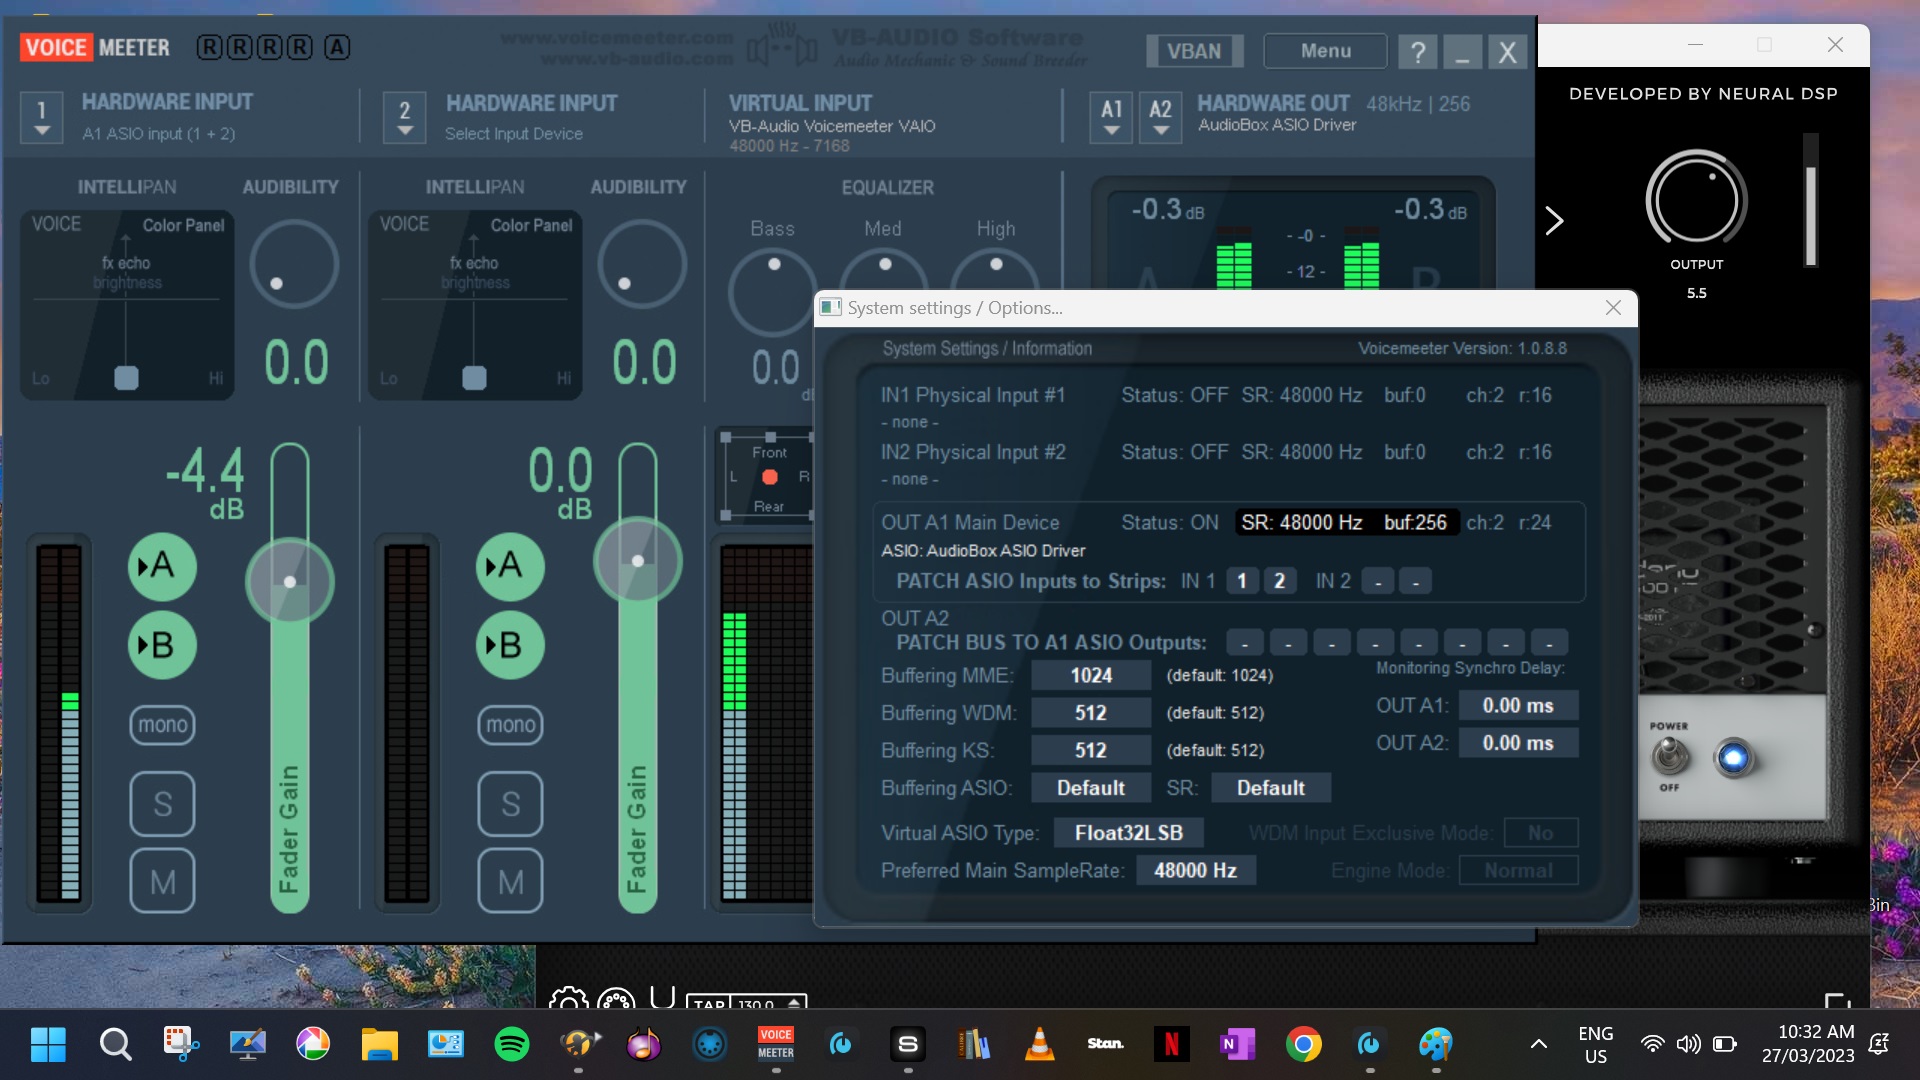Open Windows taskbar search

[115, 1045]
